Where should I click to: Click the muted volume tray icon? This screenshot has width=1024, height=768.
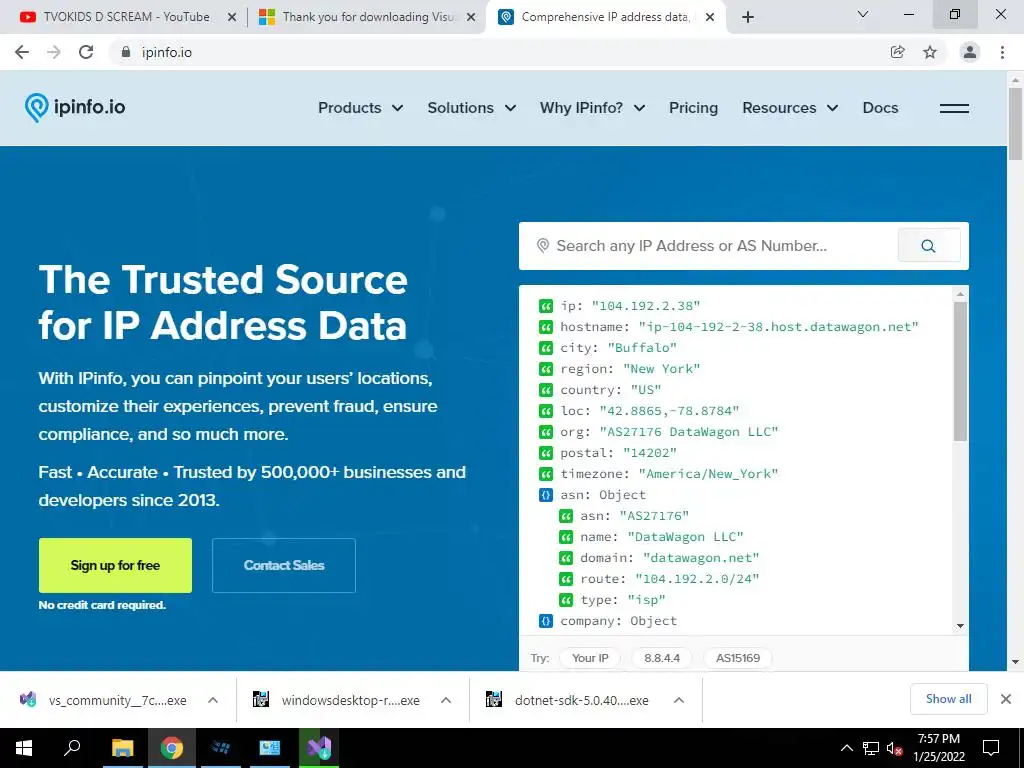[x=895, y=748]
